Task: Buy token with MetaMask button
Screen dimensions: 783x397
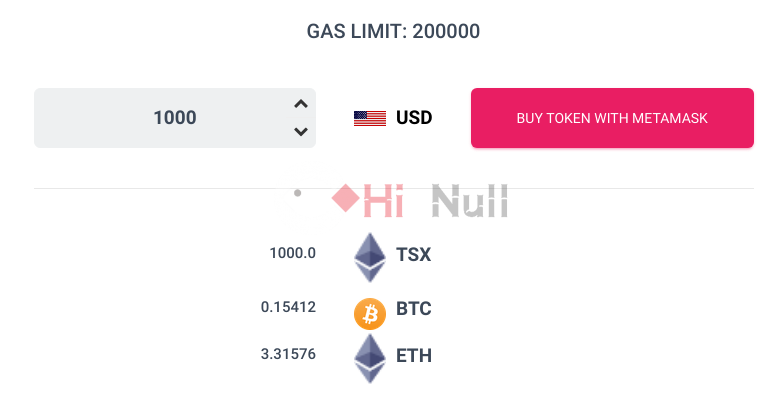Action: (612, 118)
